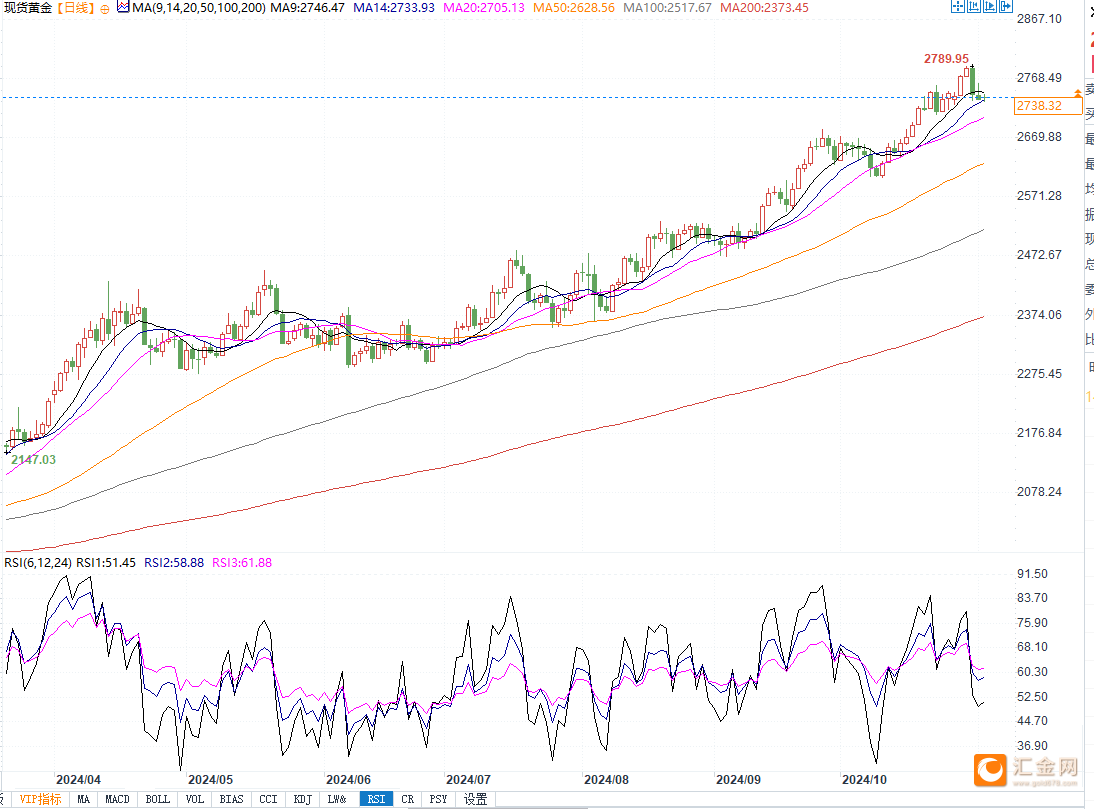Image resolution: width=1094 pixels, height=809 pixels.
Task: Click the 2472.67 price axis label
Action: tap(1040, 255)
